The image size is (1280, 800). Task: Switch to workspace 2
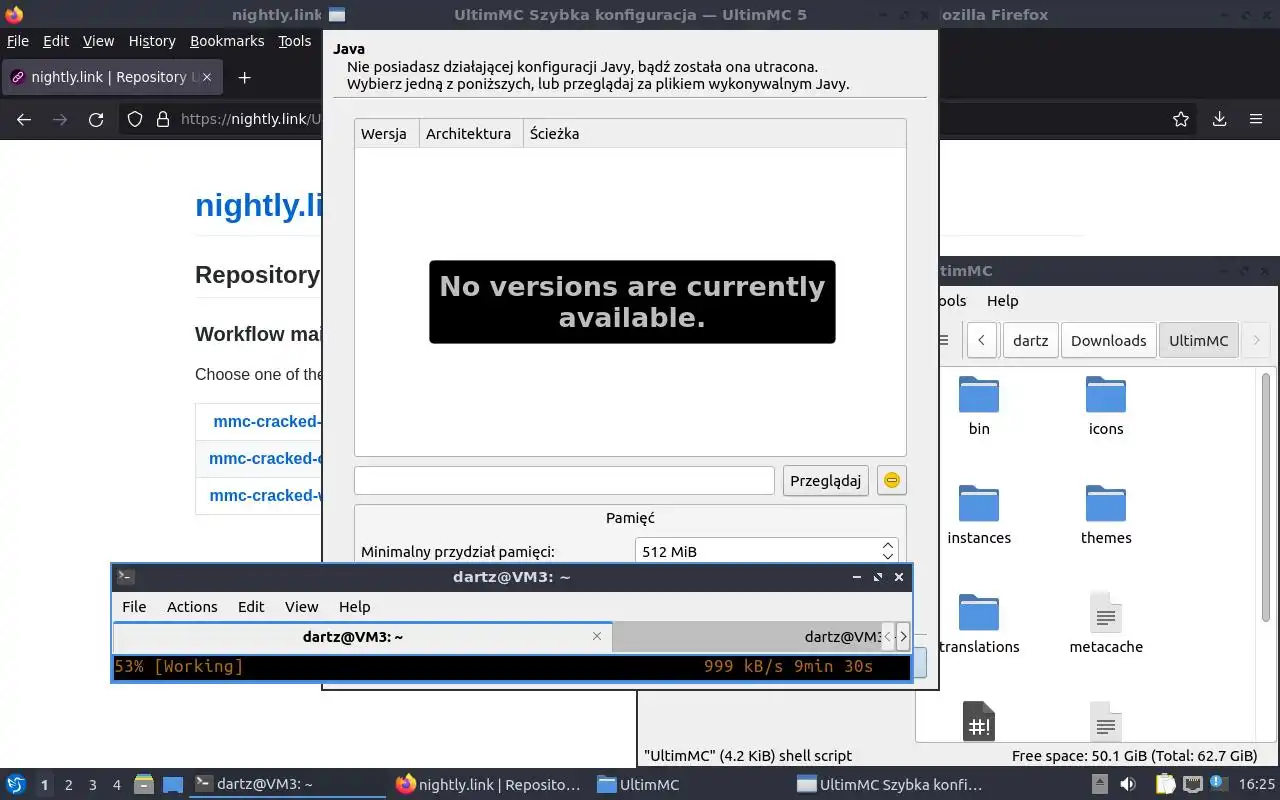(x=69, y=785)
